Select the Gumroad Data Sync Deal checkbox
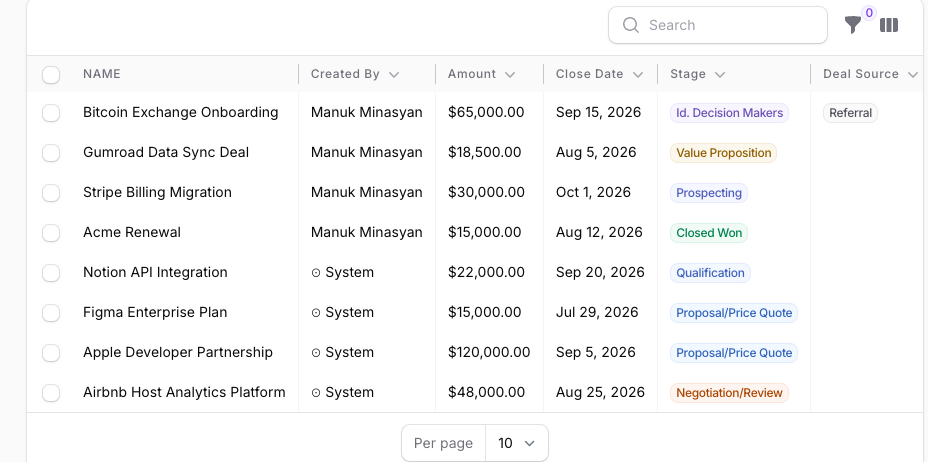This screenshot has height=462, width=928. tap(51, 153)
